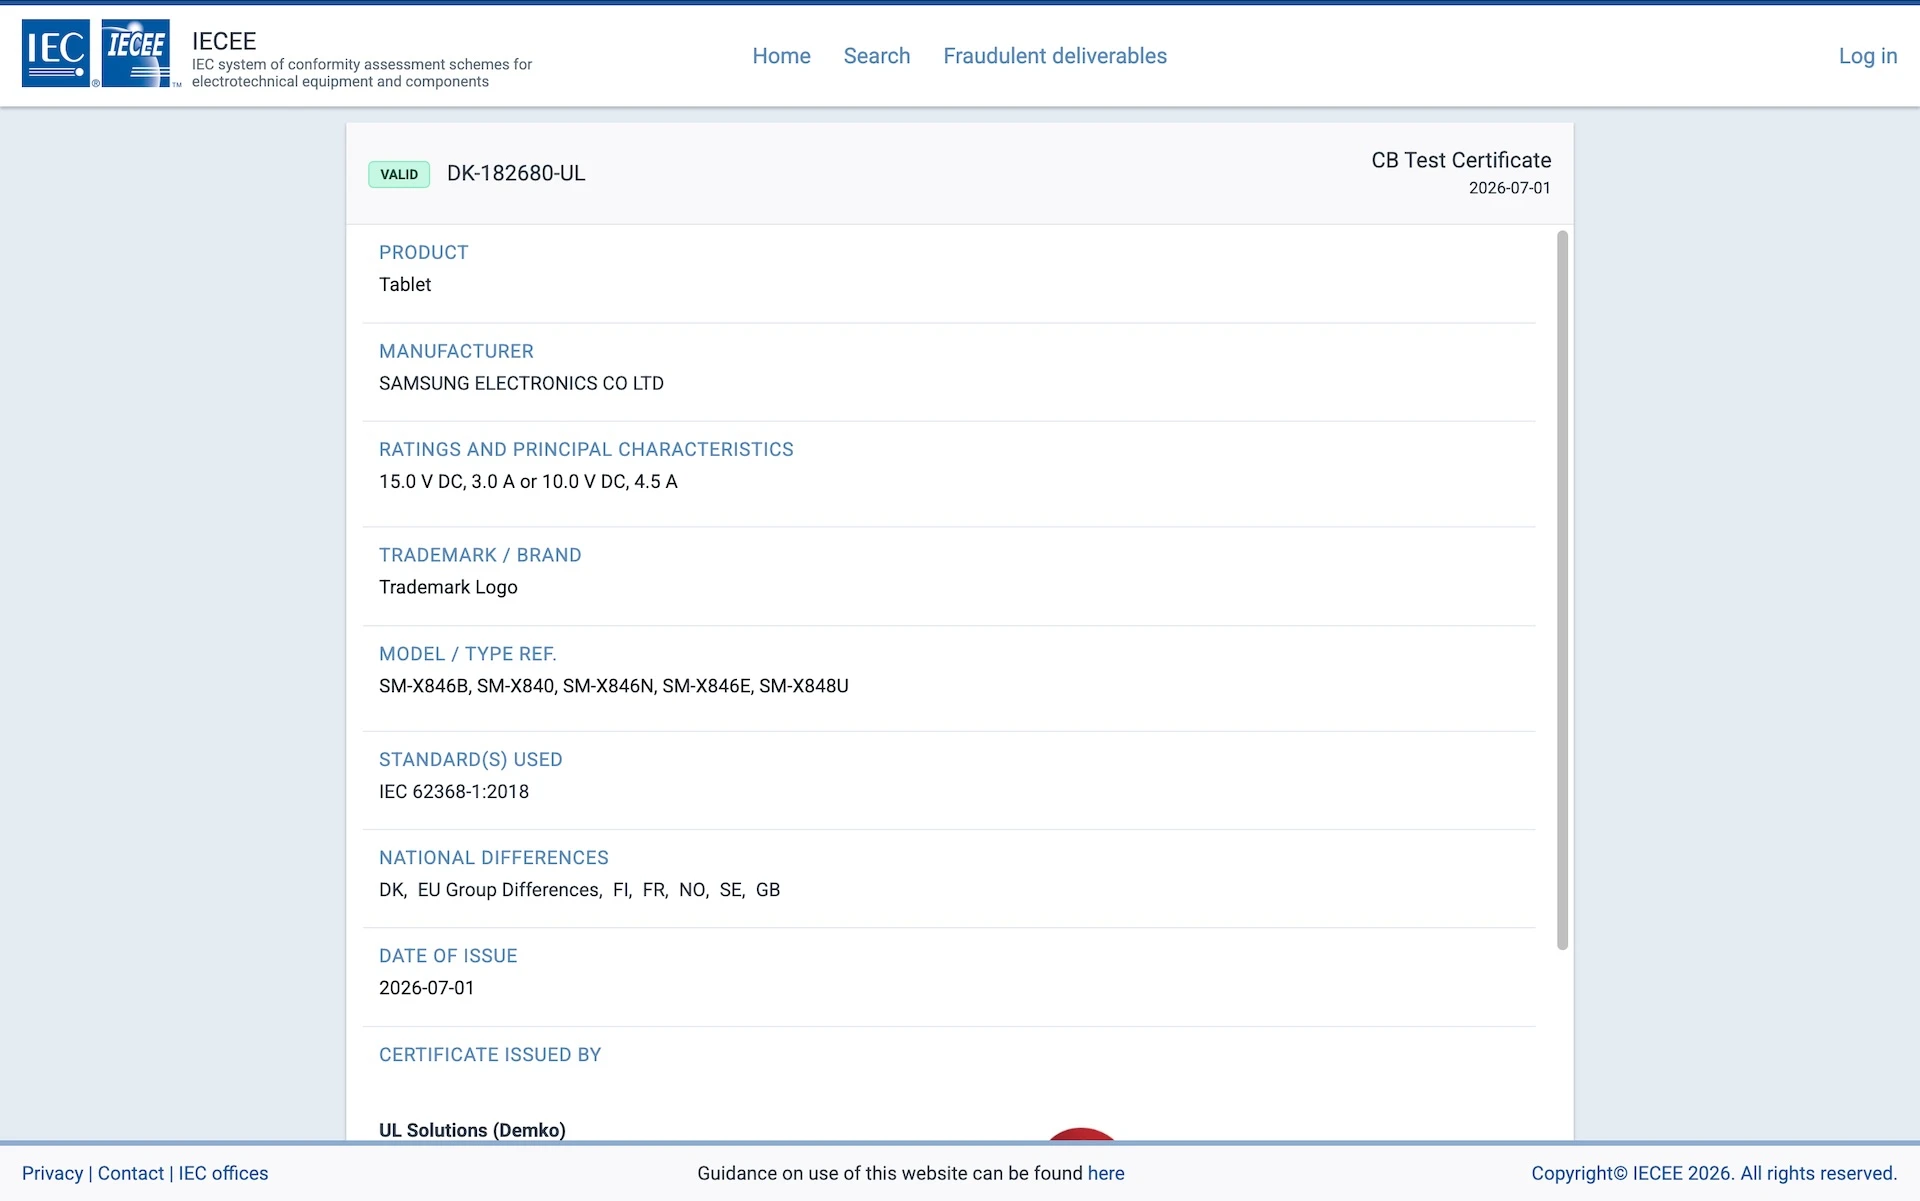Viewport: 1920px width, 1201px height.
Task: Click the IECEE logo
Action: click(x=136, y=53)
